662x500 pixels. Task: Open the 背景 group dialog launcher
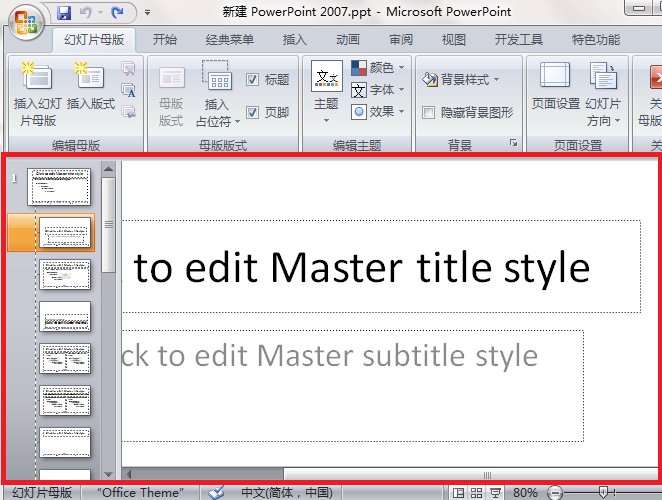513,143
